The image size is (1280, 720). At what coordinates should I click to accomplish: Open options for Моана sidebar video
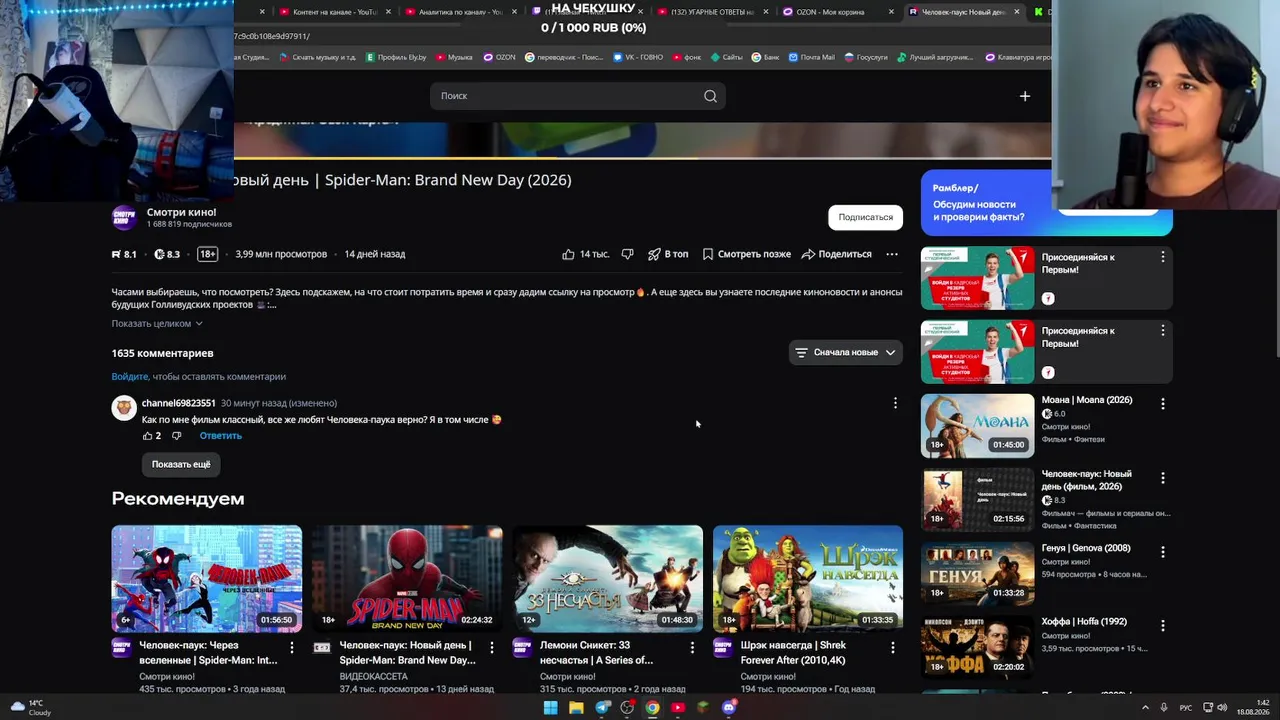pos(1162,404)
